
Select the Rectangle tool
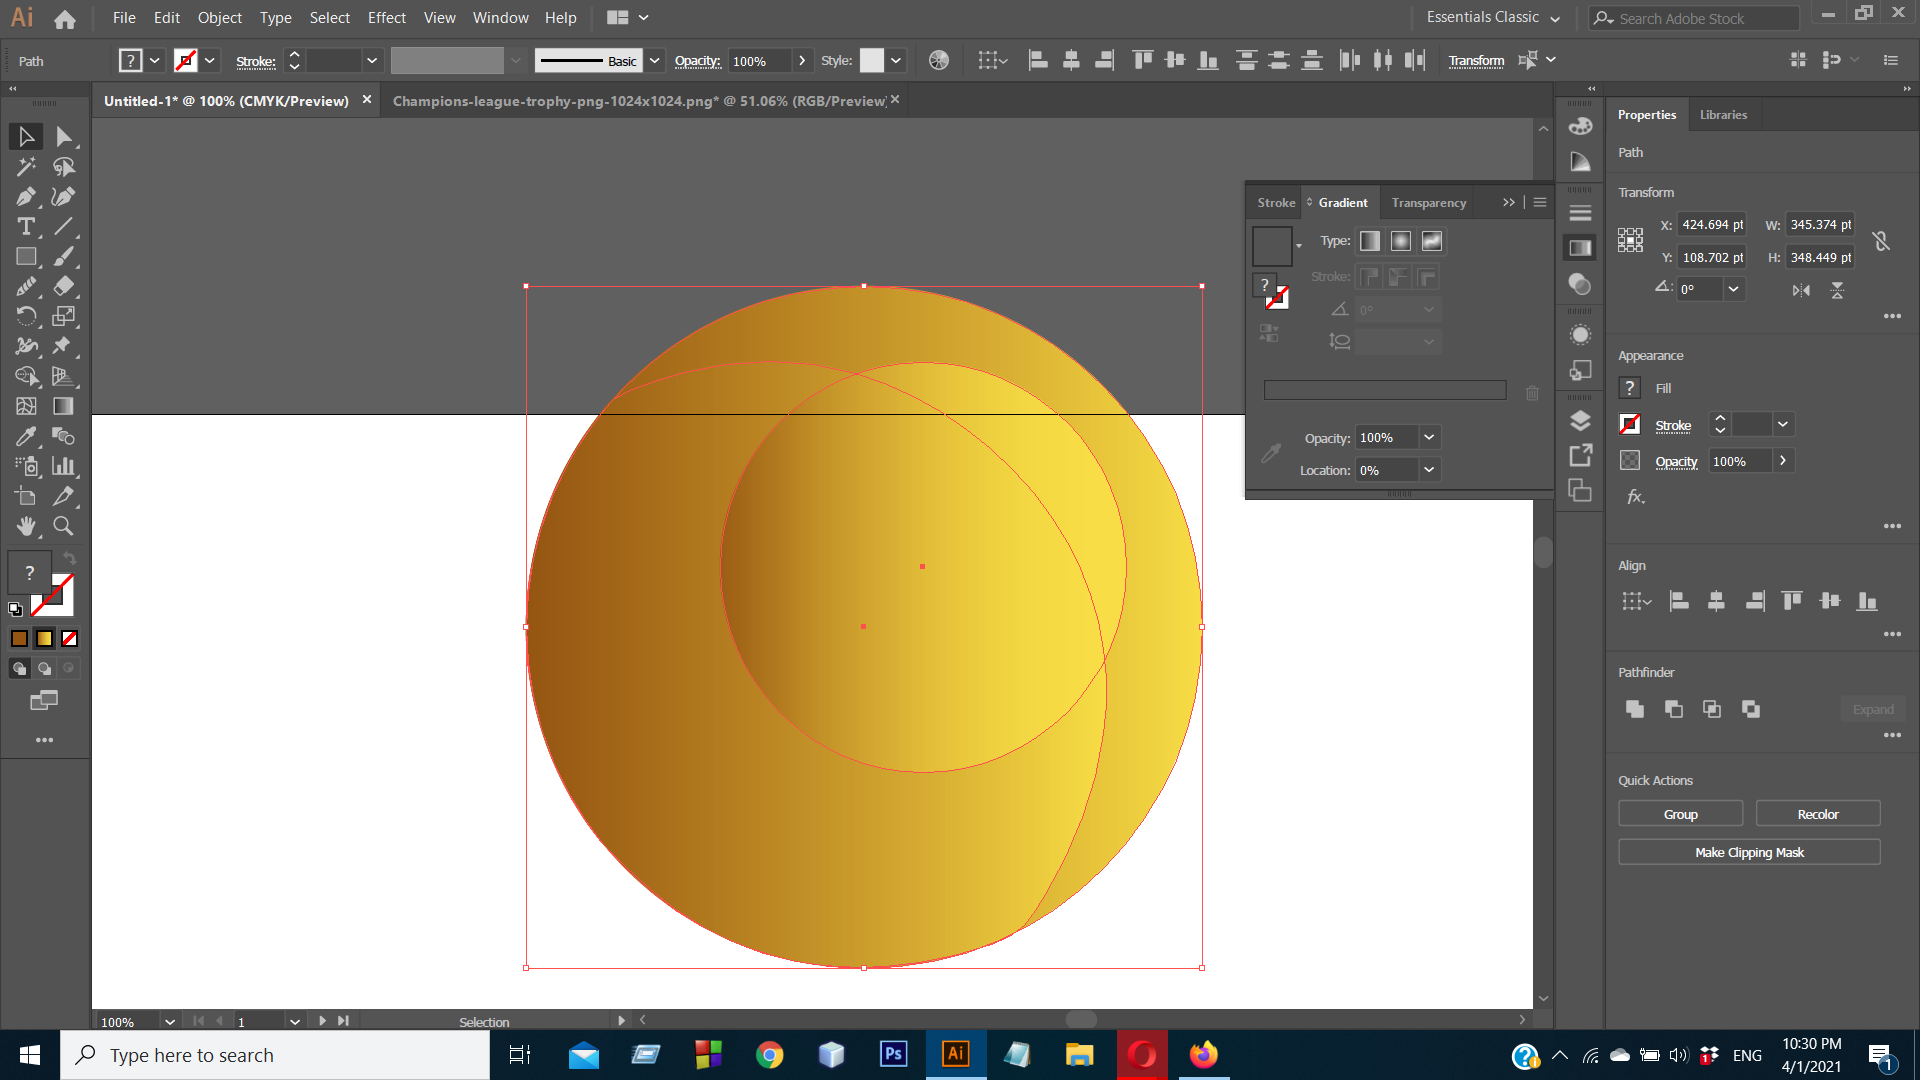pos(26,257)
